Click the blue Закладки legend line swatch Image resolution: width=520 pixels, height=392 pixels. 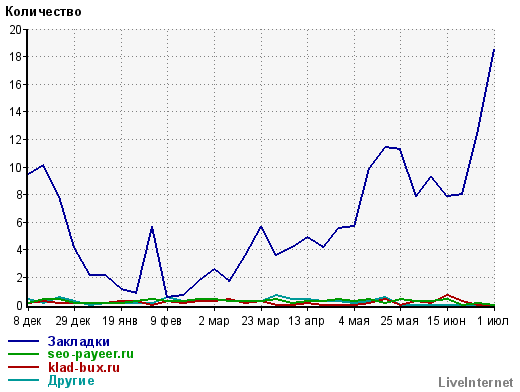[x=23, y=341]
